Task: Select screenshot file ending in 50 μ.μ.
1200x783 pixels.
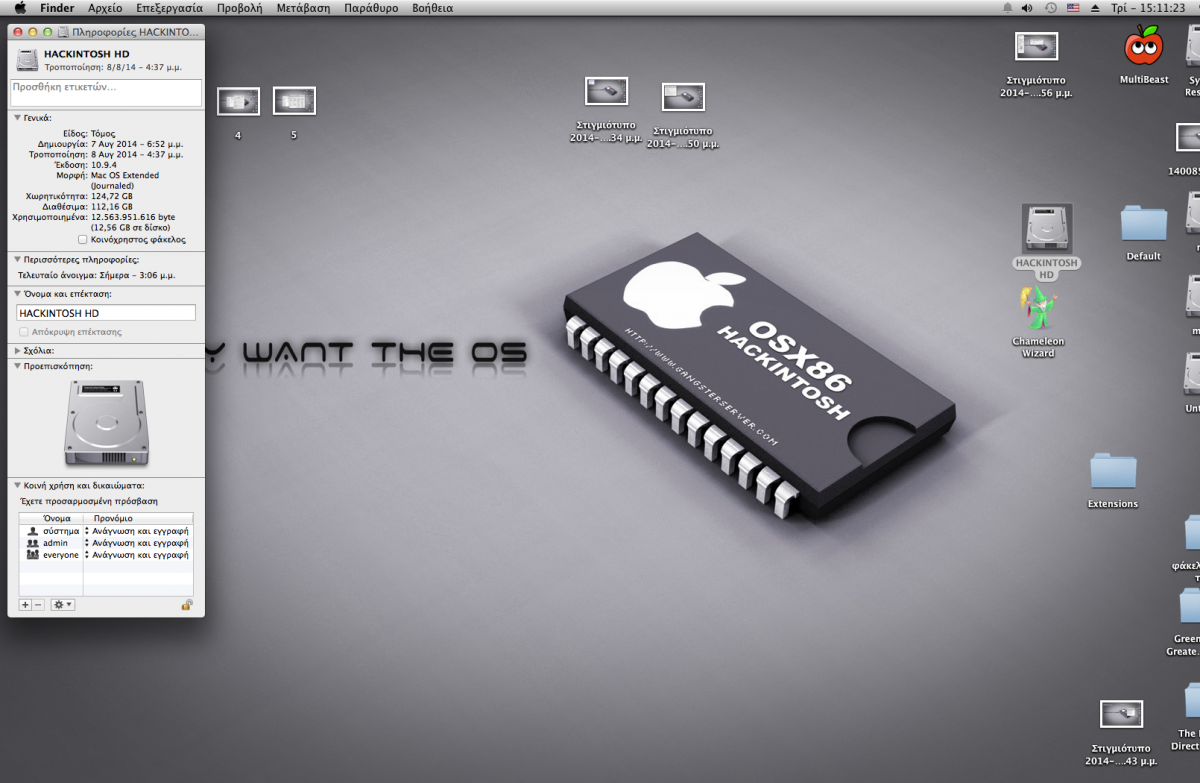Action: coord(683,97)
